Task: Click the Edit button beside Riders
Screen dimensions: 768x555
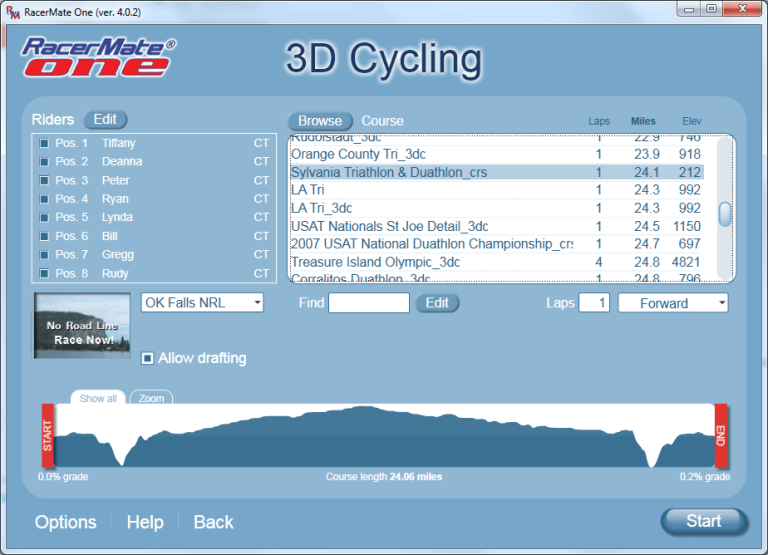Action: [x=105, y=119]
